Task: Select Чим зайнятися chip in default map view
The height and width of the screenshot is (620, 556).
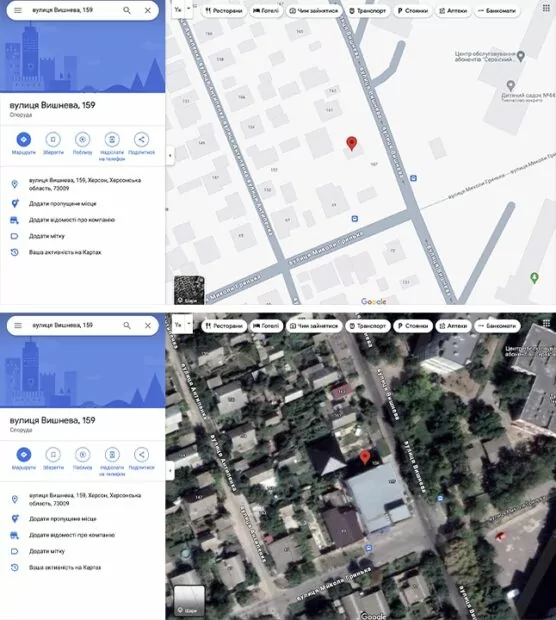Action: point(314,11)
